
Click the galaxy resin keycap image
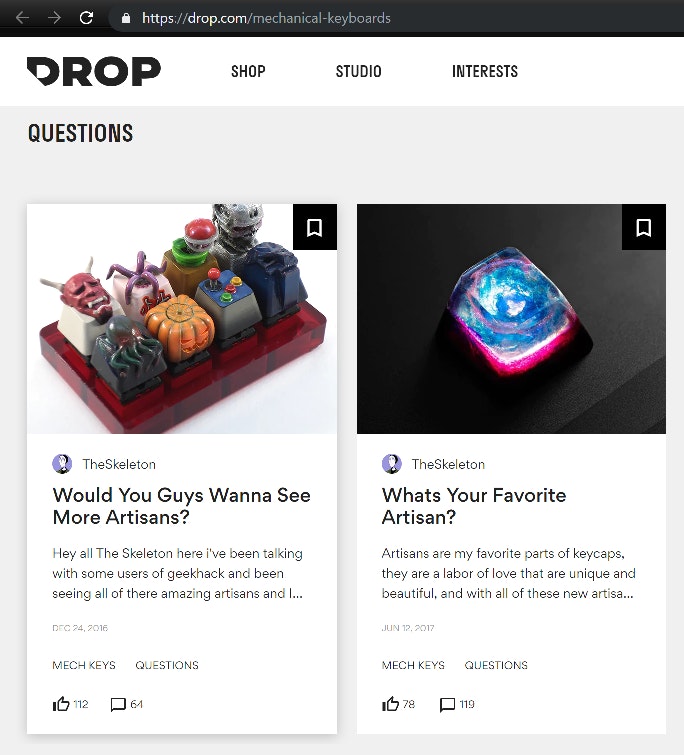pos(511,319)
